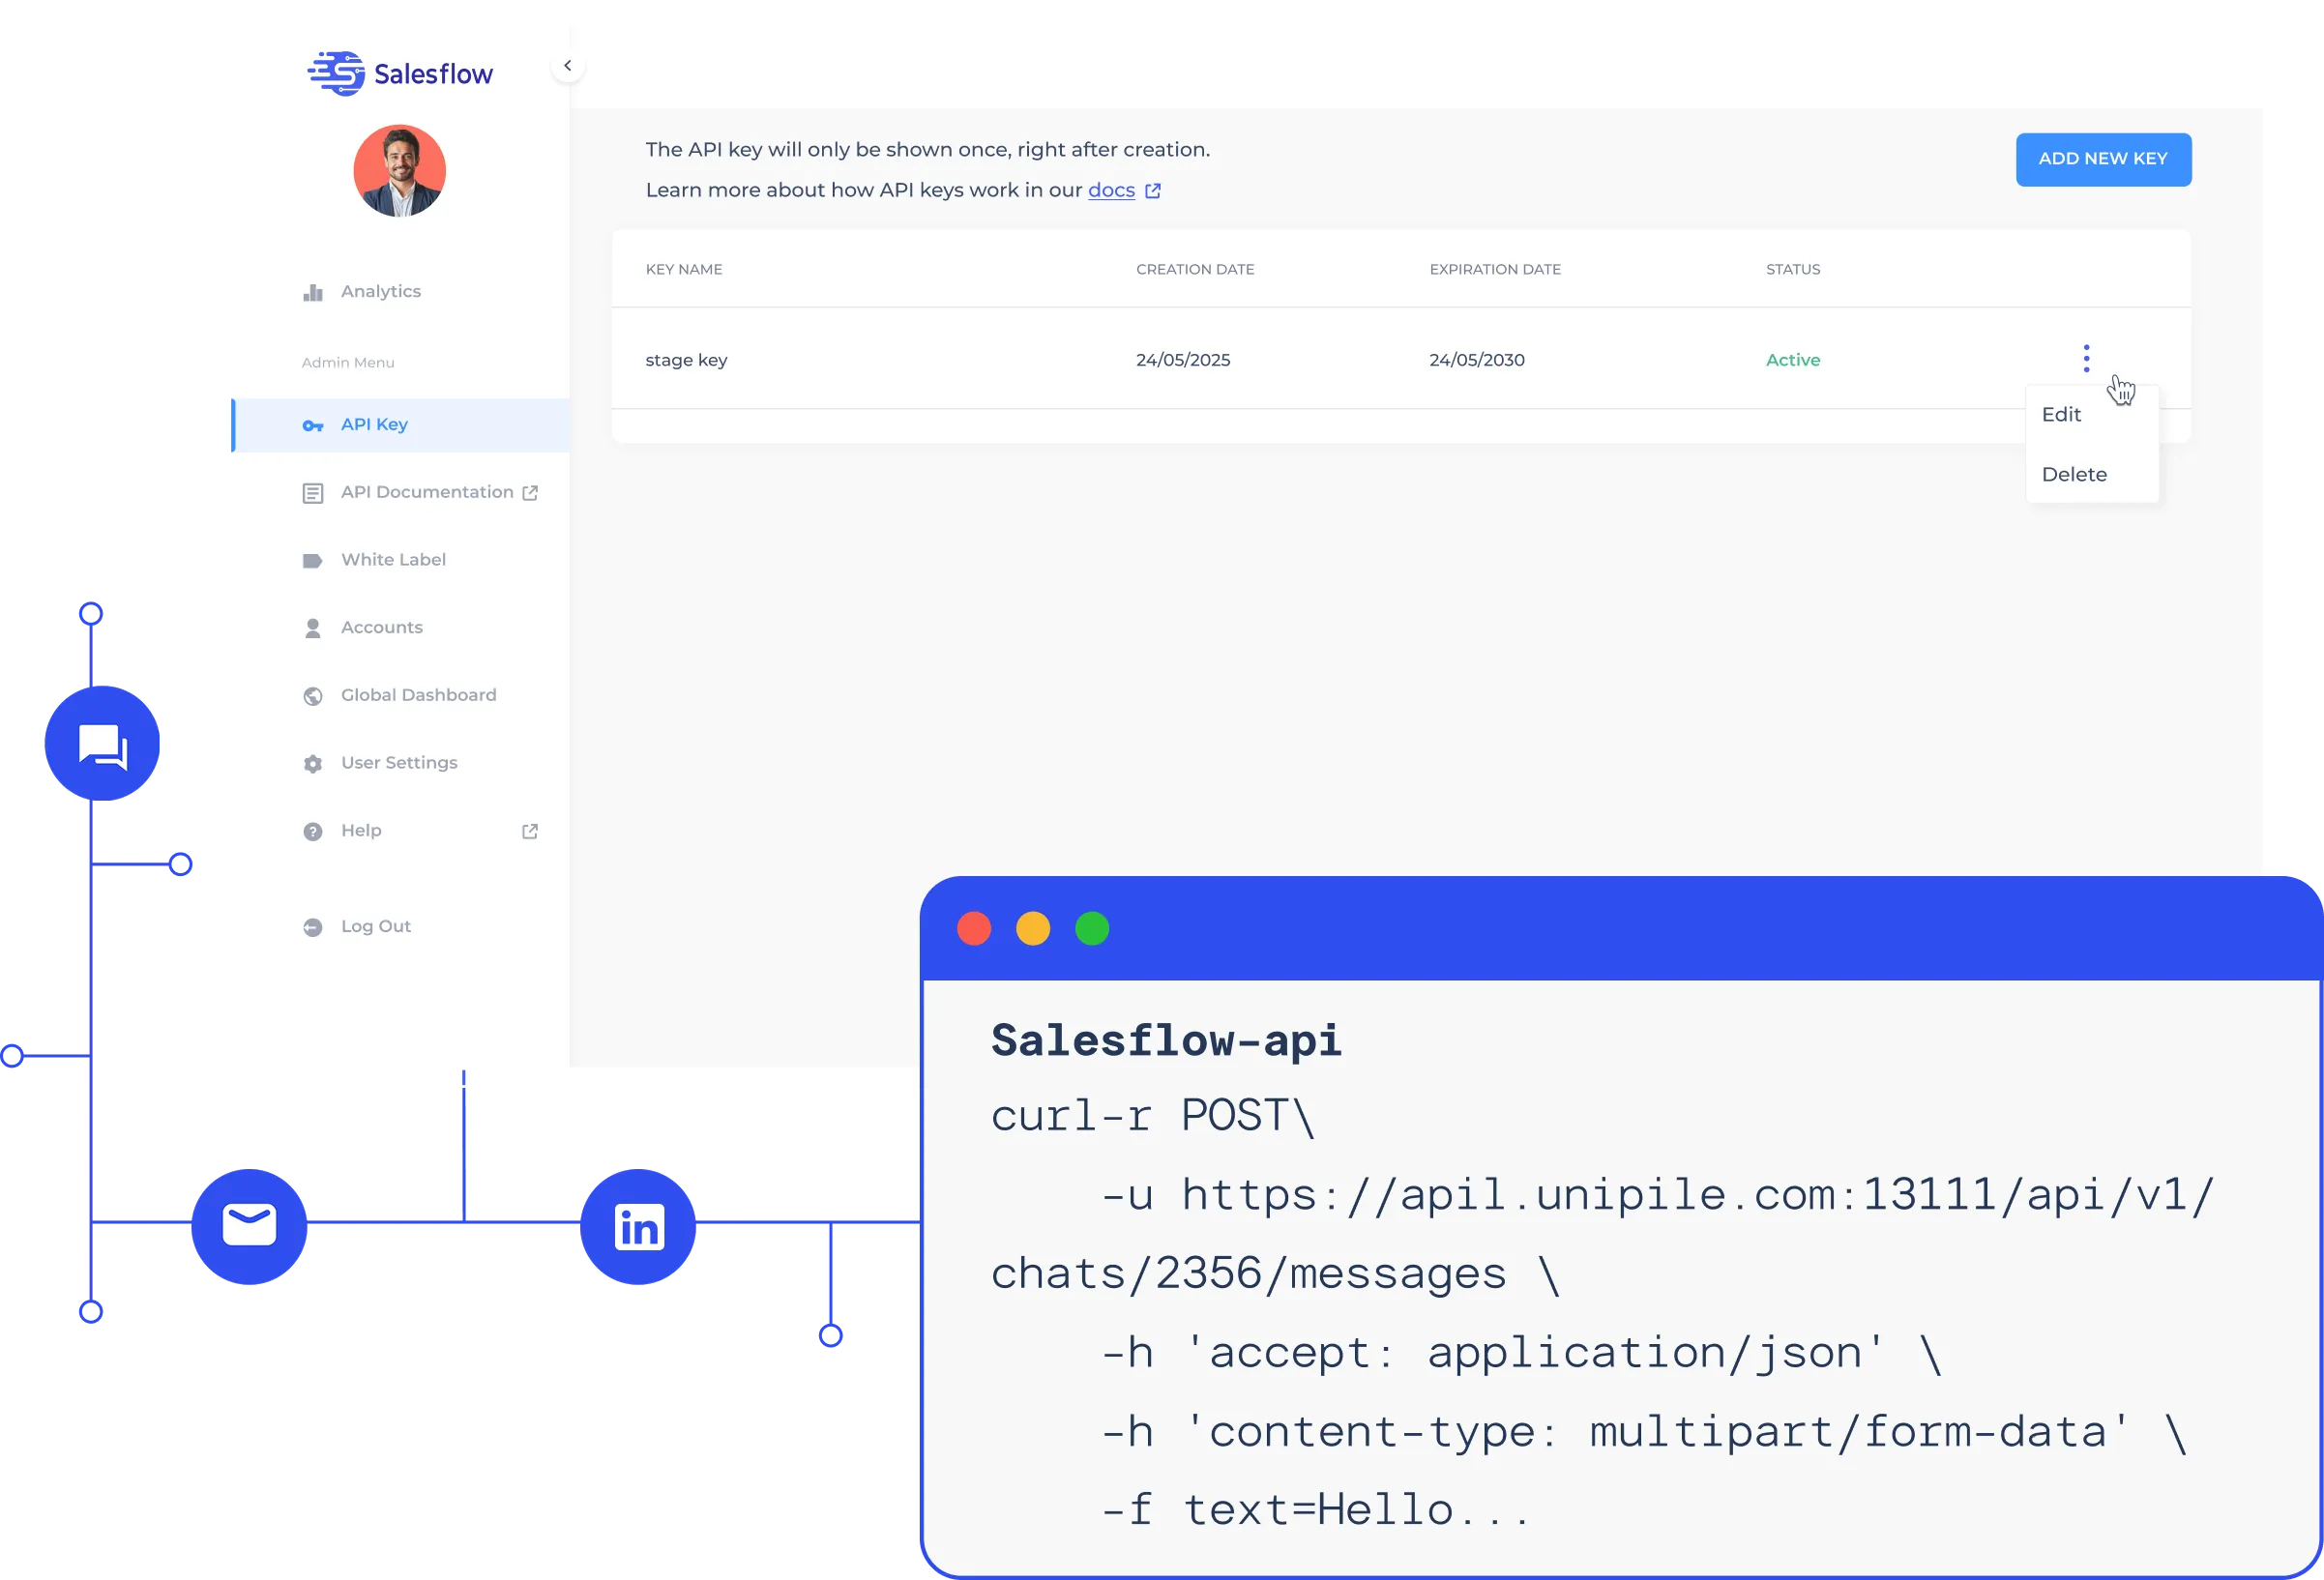Open User Settings in the sidebar
Image resolution: width=2324 pixels, height=1580 pixels.
pos(399,763)
